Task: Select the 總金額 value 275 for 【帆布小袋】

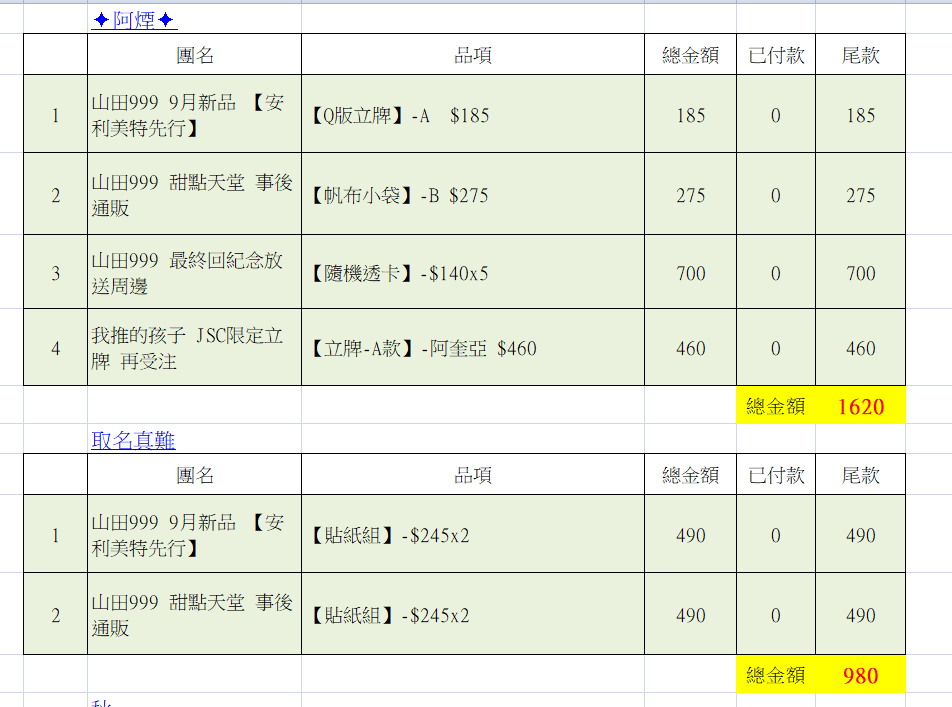Action: pyautogui.click(x=690, y=194)
